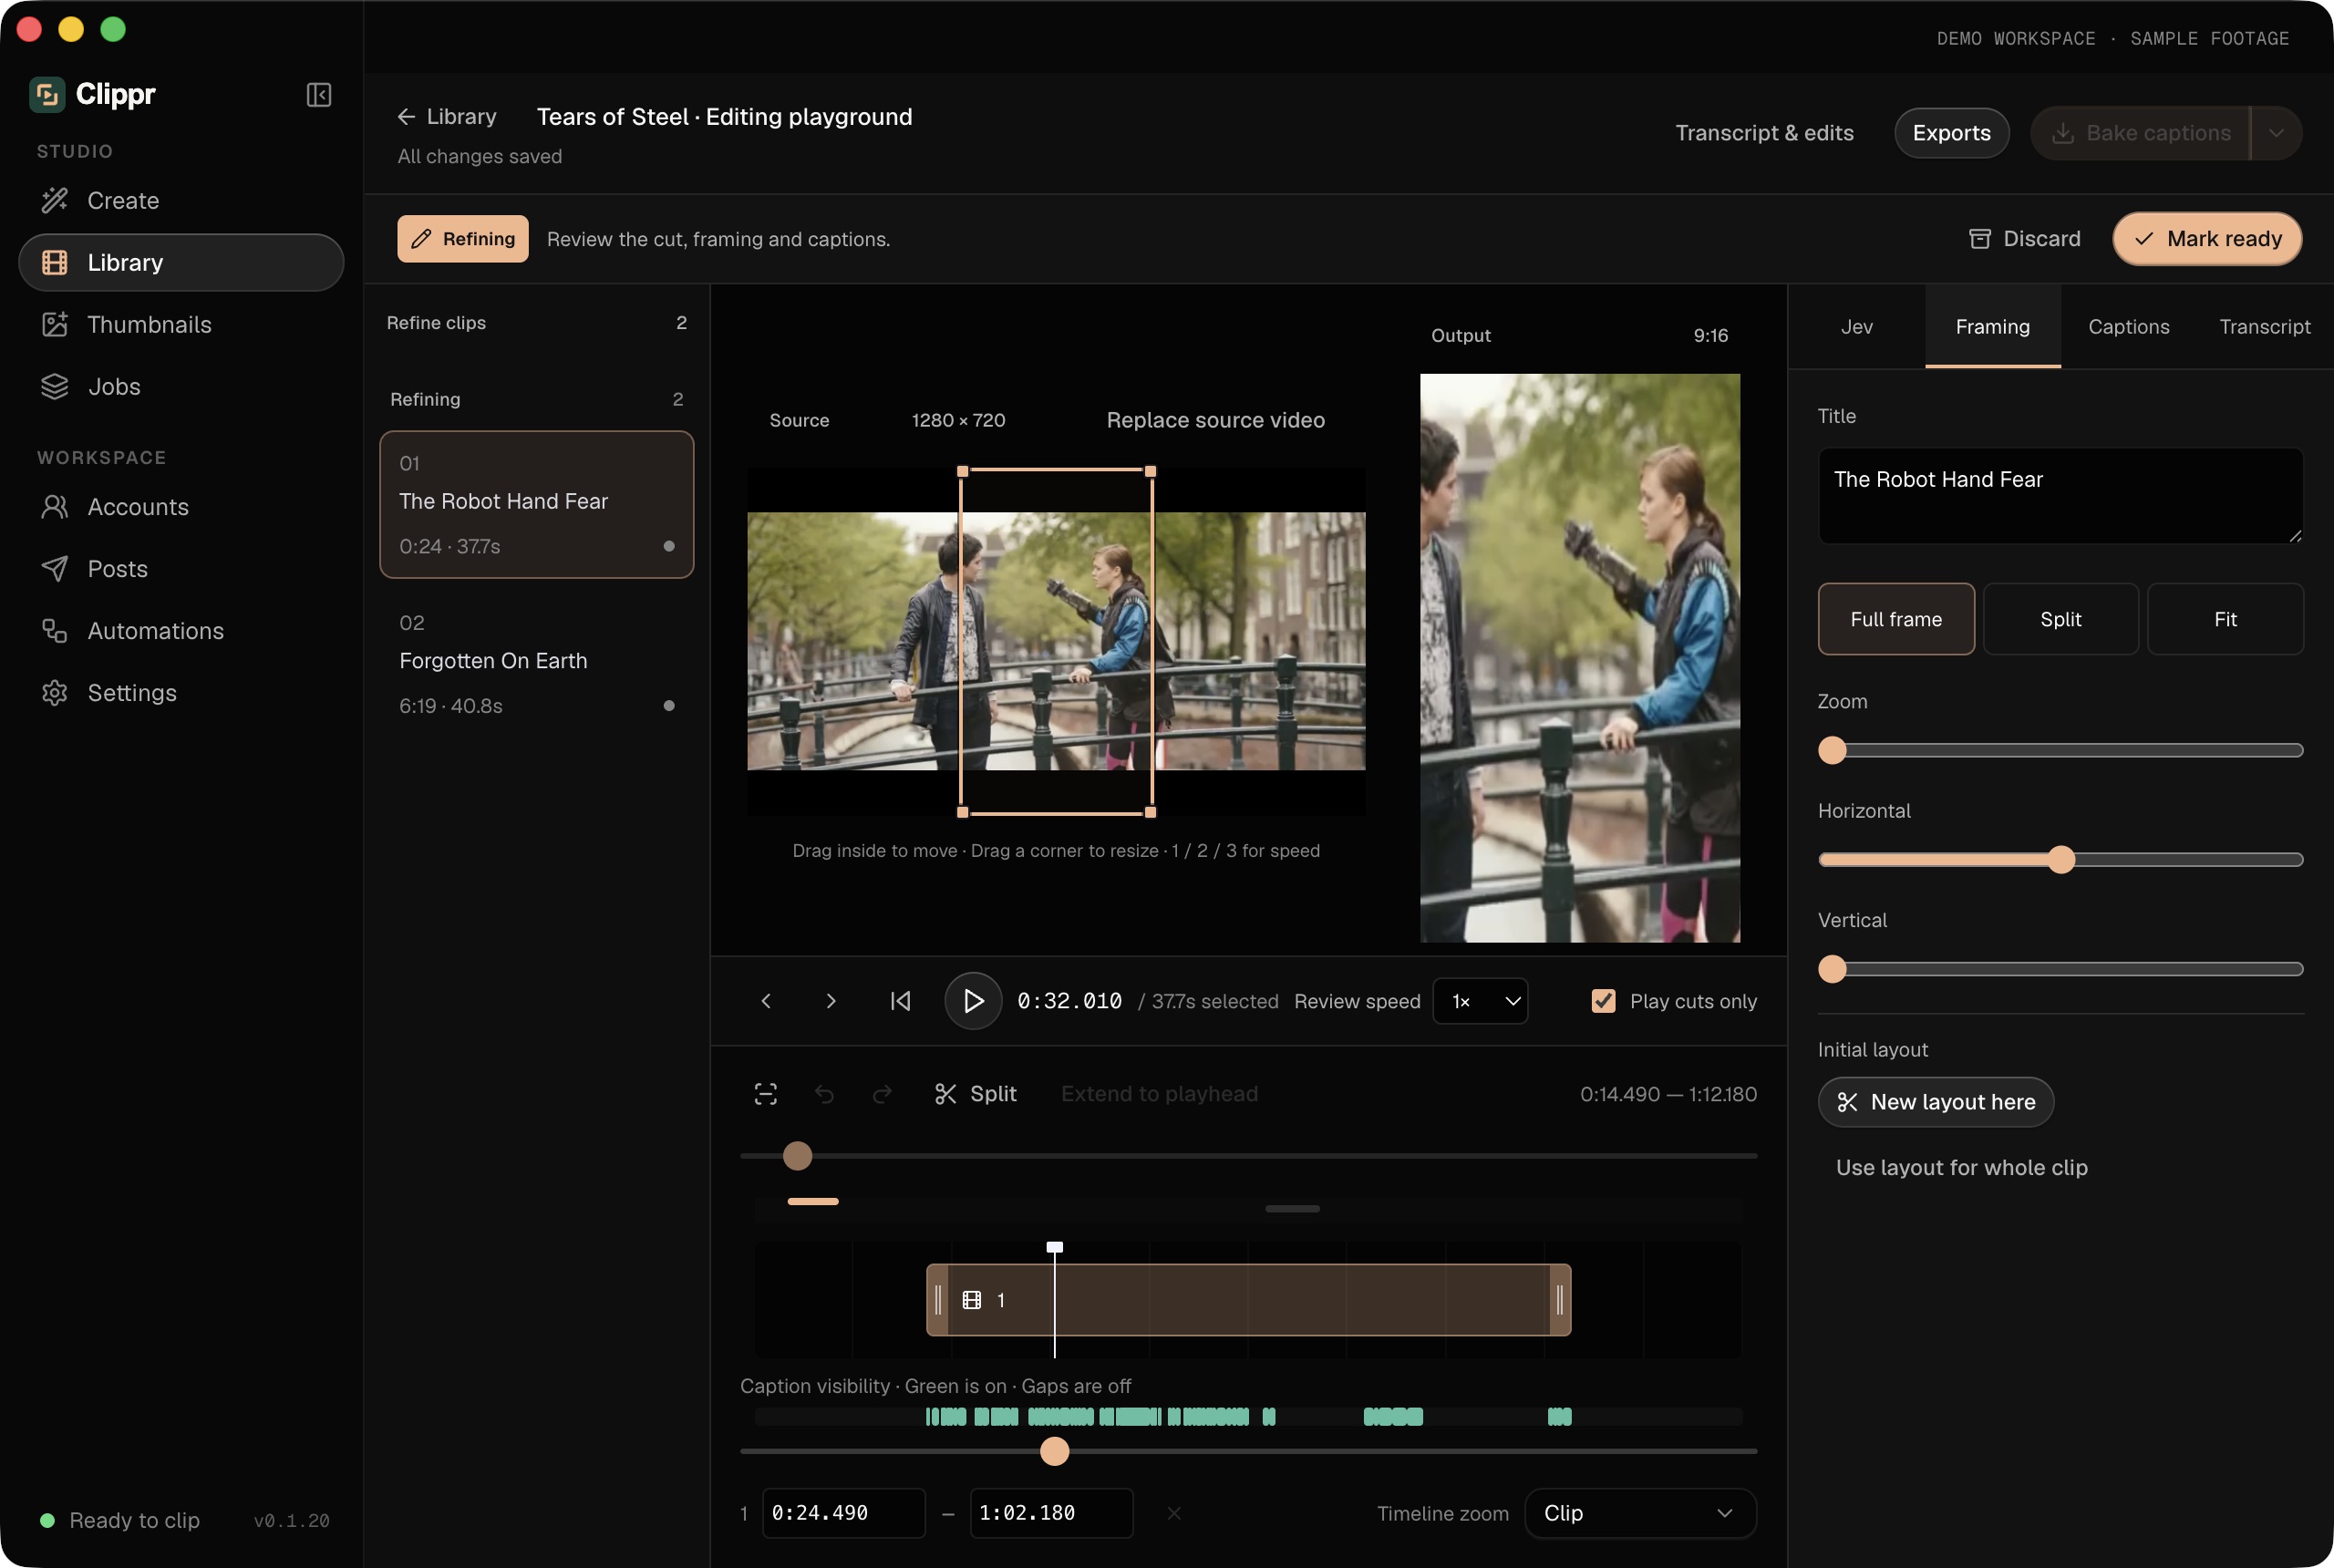Click Replace source video

tap(1215, 420)
